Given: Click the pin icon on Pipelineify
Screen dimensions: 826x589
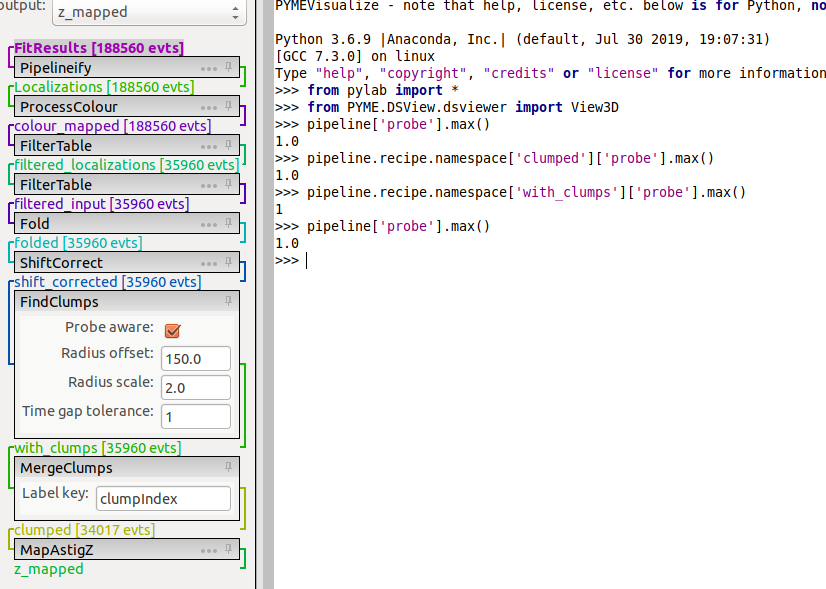Looking at the screenshot, I should pos(228,67).
